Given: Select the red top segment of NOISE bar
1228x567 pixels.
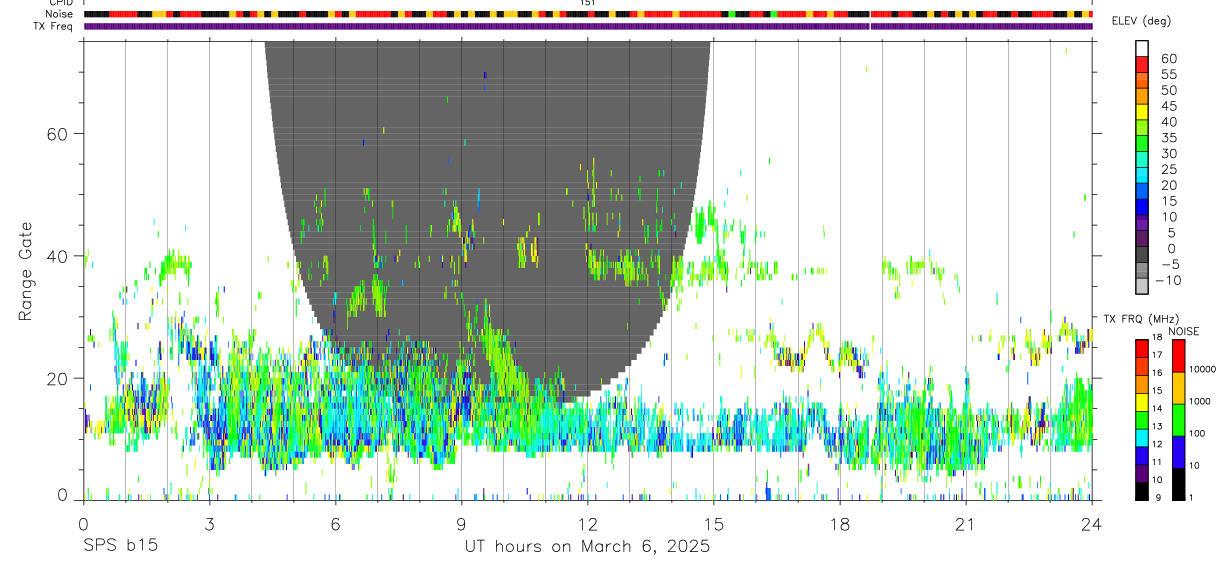Looking at the screenshot, I should [1178, 356].
